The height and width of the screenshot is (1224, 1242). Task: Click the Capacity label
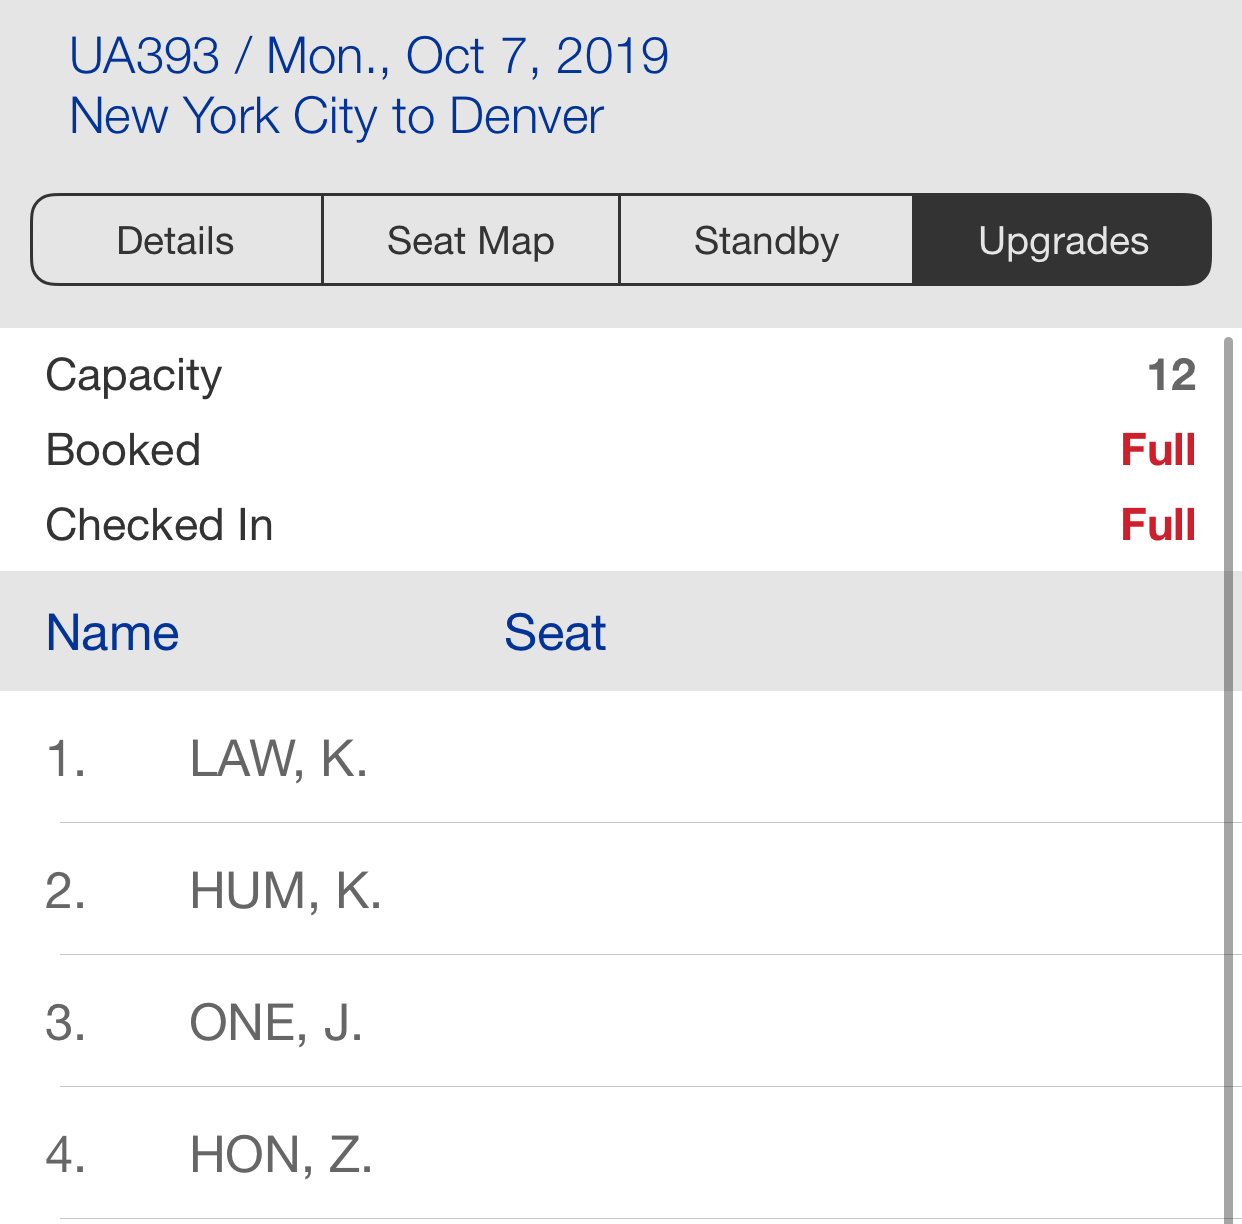click(134, 376)
